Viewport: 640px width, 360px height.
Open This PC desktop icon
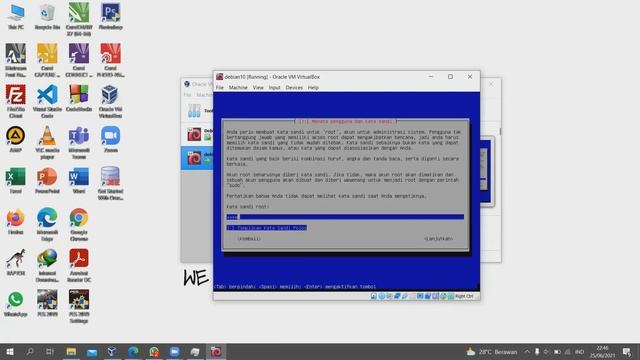16,16
